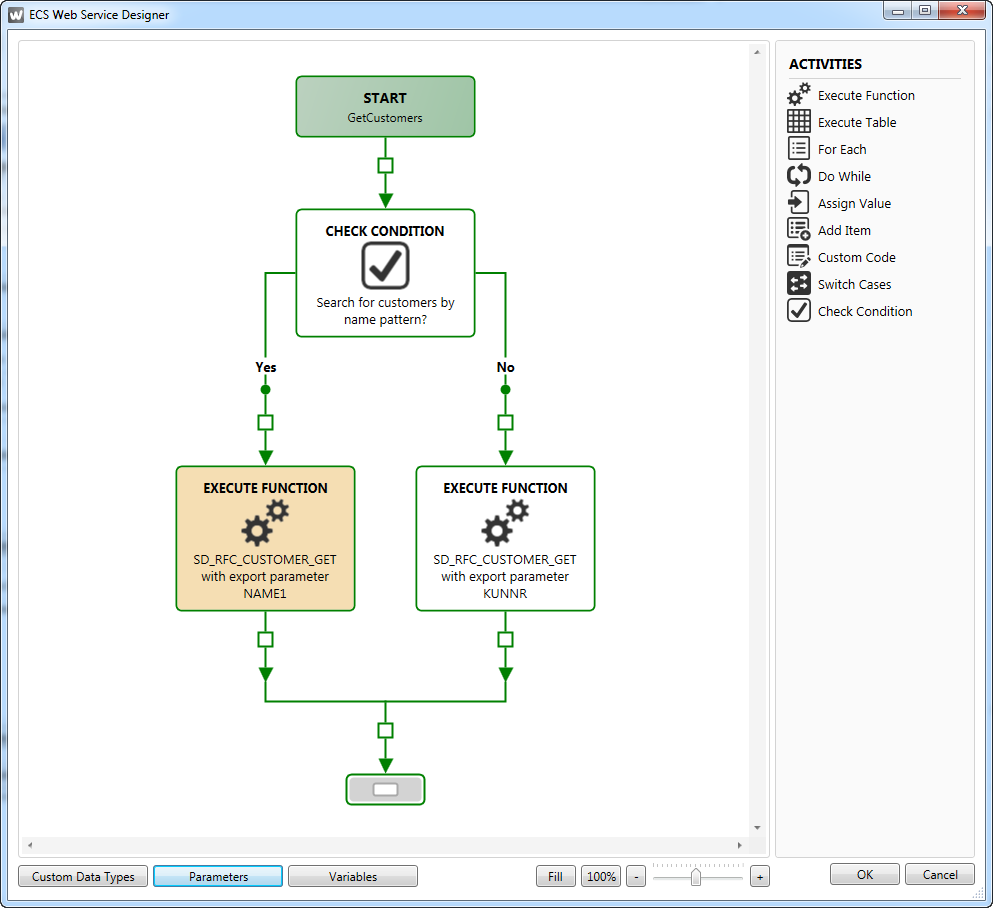Image resolution: width=993 pixels, height=908 pixels.
Task: Pick the Execute Table grid icon
Action: pyautogui.click(x=799, y=122)
